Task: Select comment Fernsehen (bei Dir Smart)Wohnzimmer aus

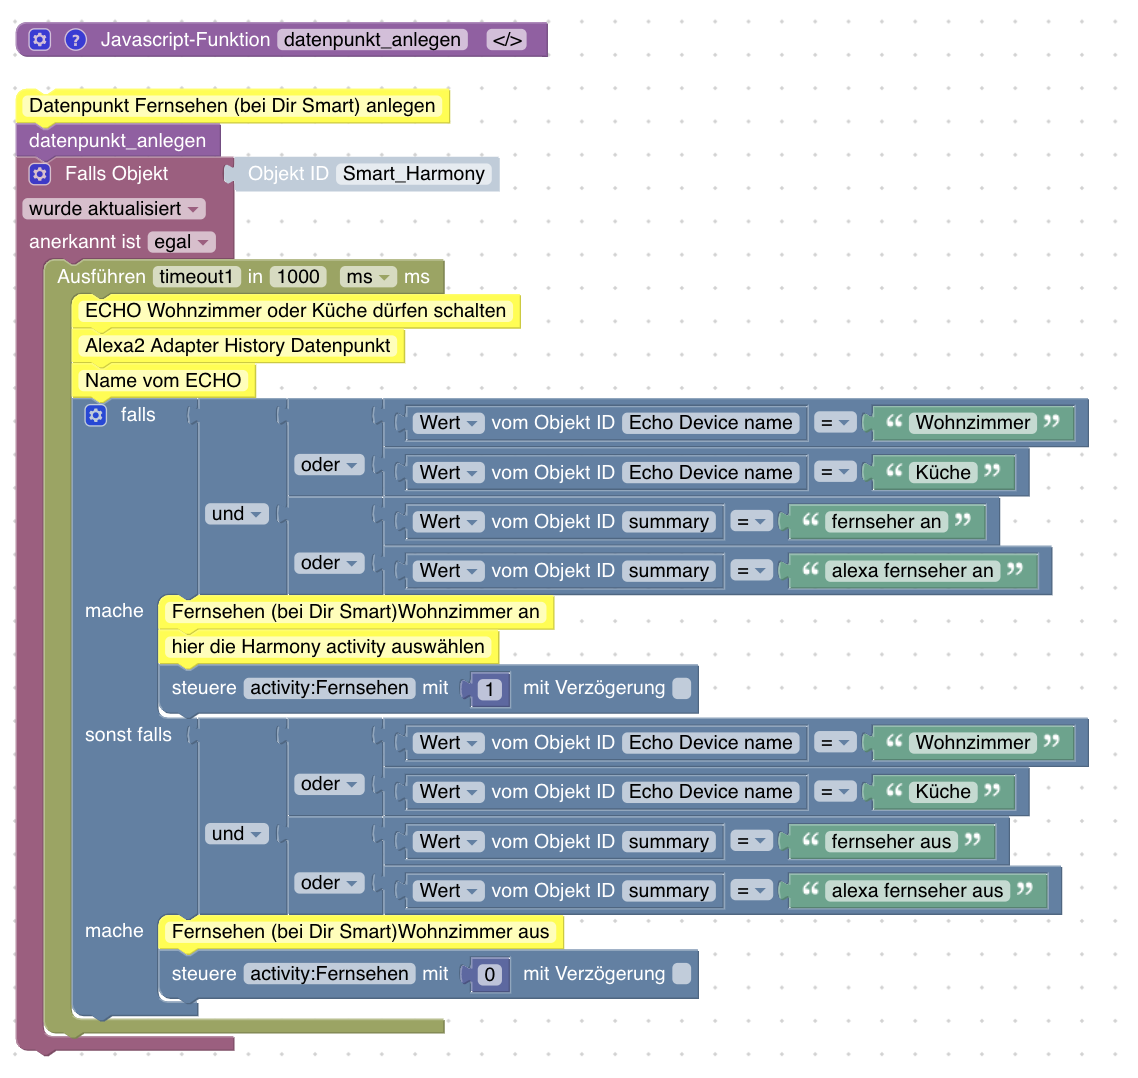Action: [x=361, y=931]
